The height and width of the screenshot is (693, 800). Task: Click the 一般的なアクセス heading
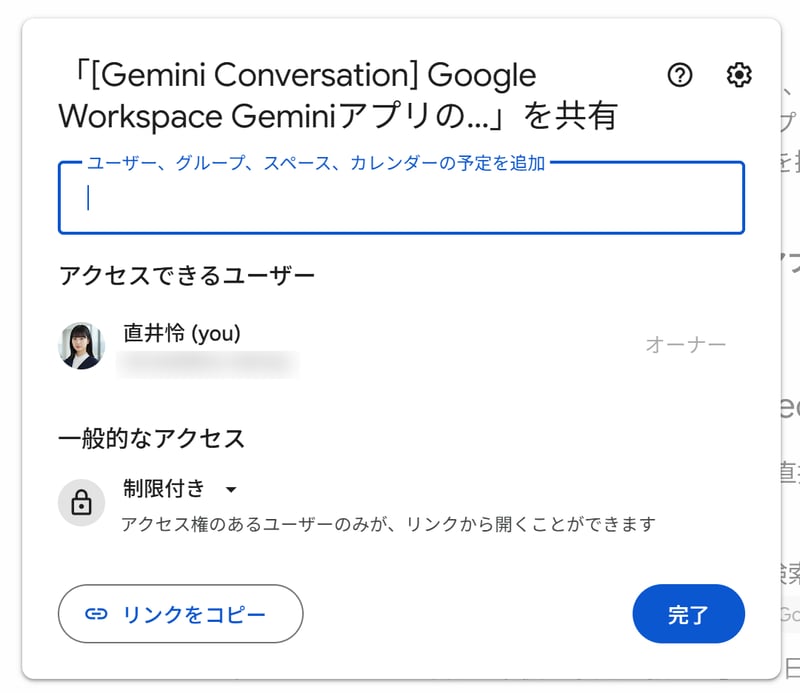[x=152, y=438]
